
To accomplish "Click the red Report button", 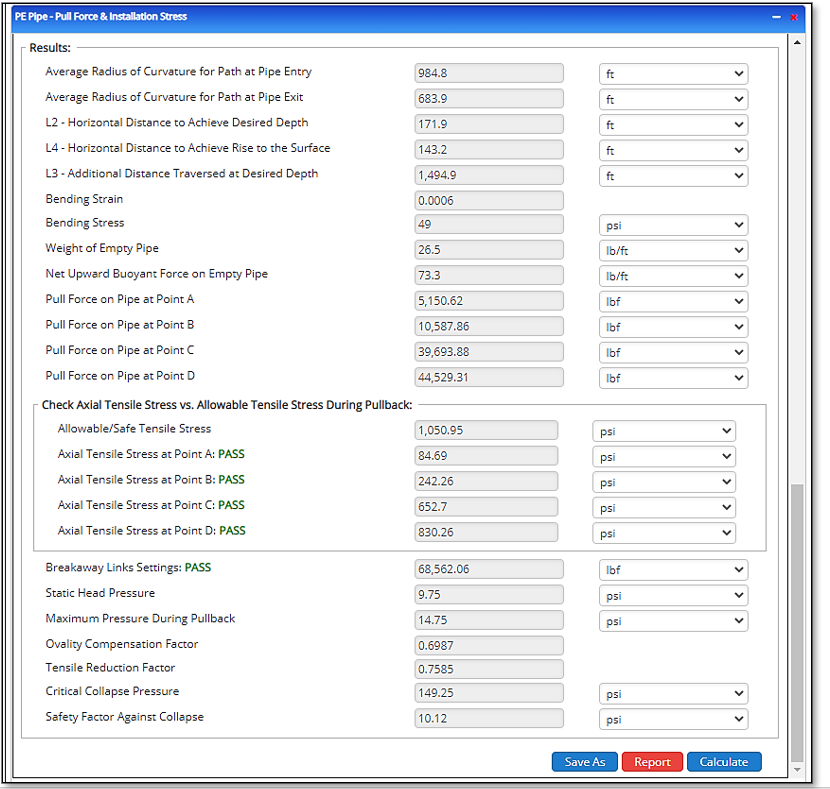I will pos(652,762).
